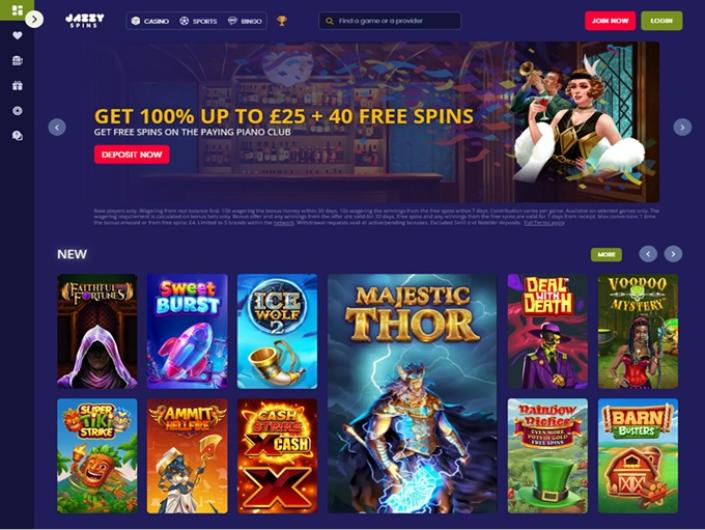This screenshot has height=530, width=705.
Task: Show previous banner slide with left arrow
Action: pyautogui.click(x=57, y=127)
